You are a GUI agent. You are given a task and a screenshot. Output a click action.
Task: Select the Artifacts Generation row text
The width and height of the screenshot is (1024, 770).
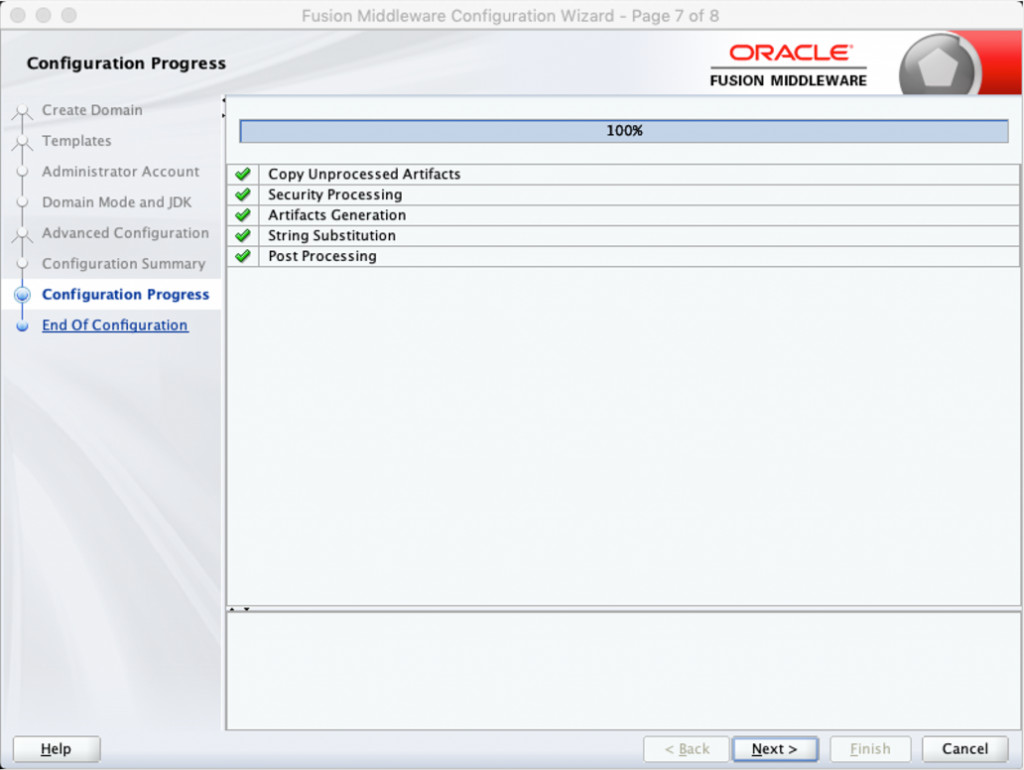point(337,215)
